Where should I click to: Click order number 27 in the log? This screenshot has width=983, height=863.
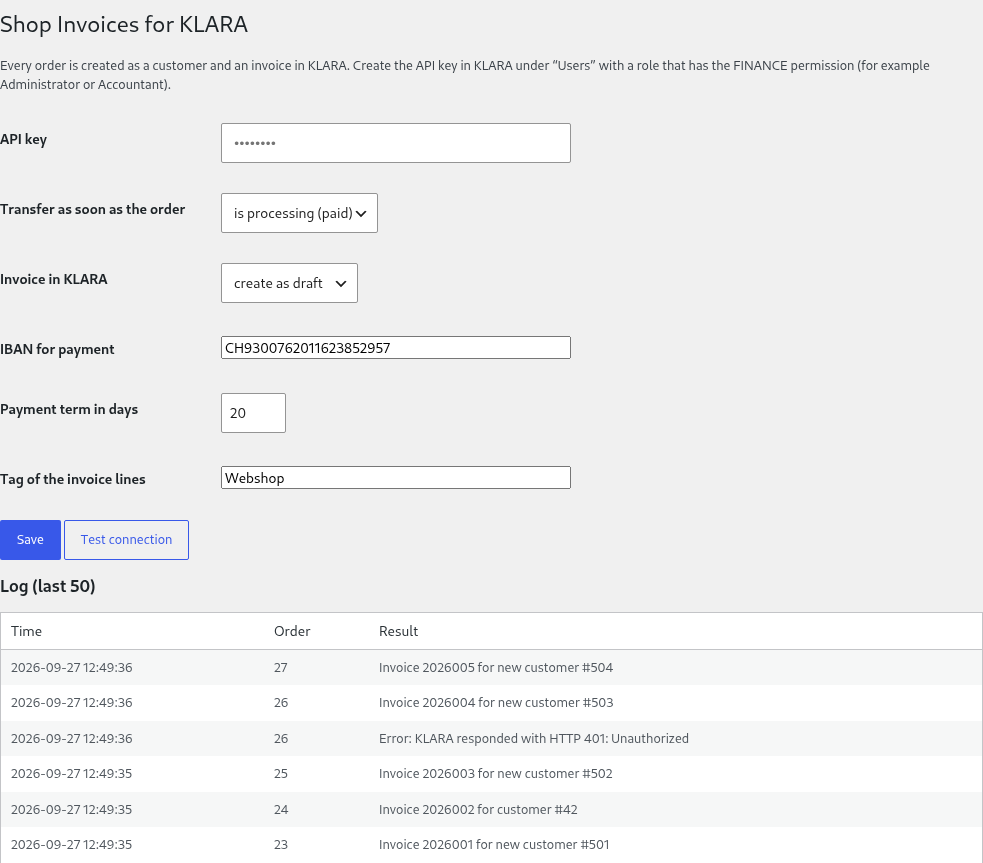pos(281,667)
